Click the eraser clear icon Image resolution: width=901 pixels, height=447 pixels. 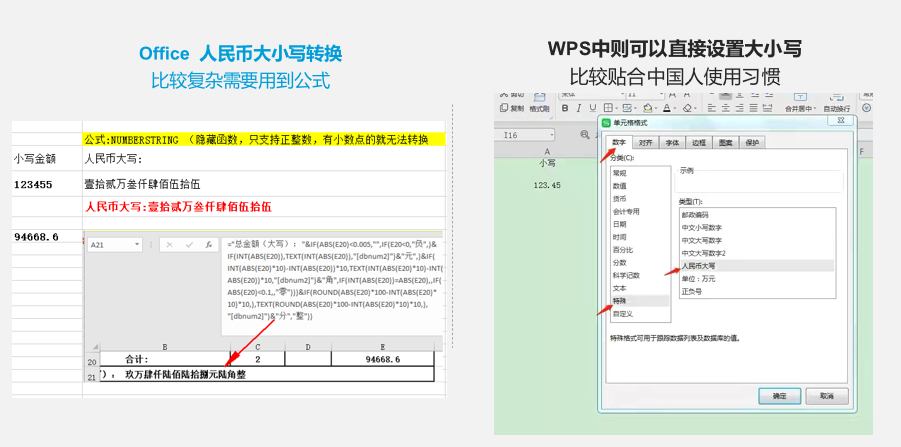click(x=686, y=108)
